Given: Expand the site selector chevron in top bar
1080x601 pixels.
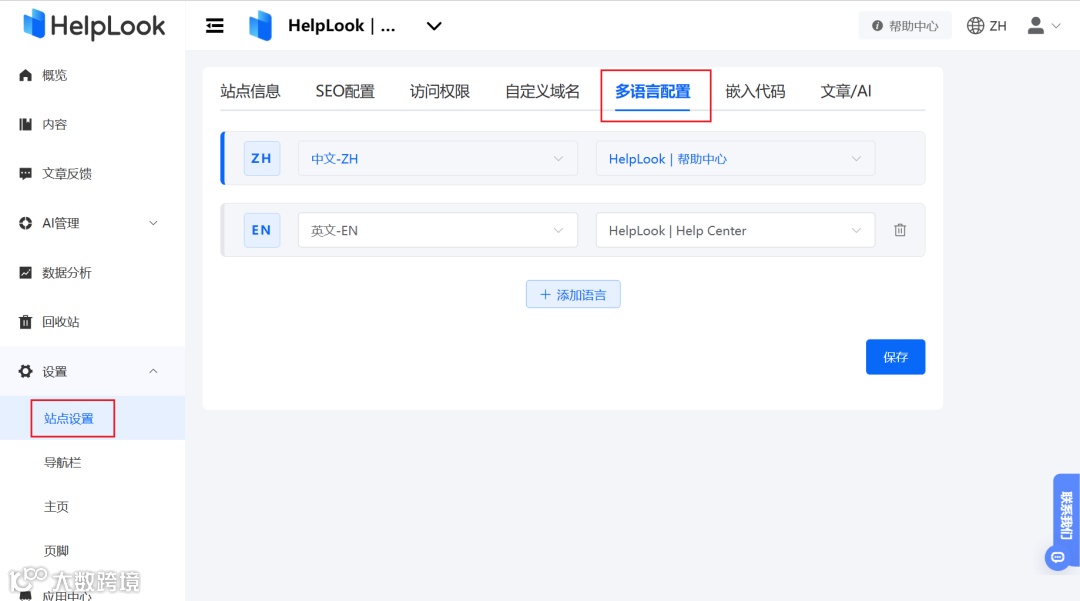Looking at the screenshot, I should point(433,26).
